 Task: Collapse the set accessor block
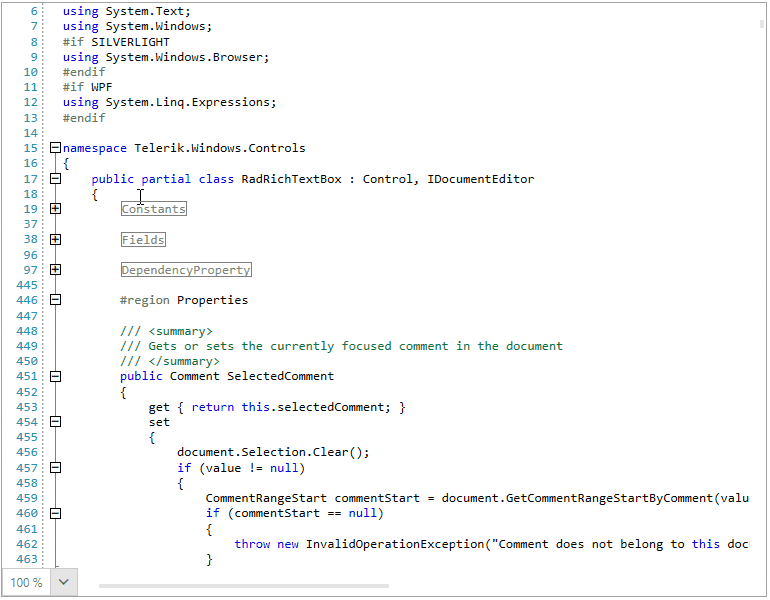pos(55,422)
